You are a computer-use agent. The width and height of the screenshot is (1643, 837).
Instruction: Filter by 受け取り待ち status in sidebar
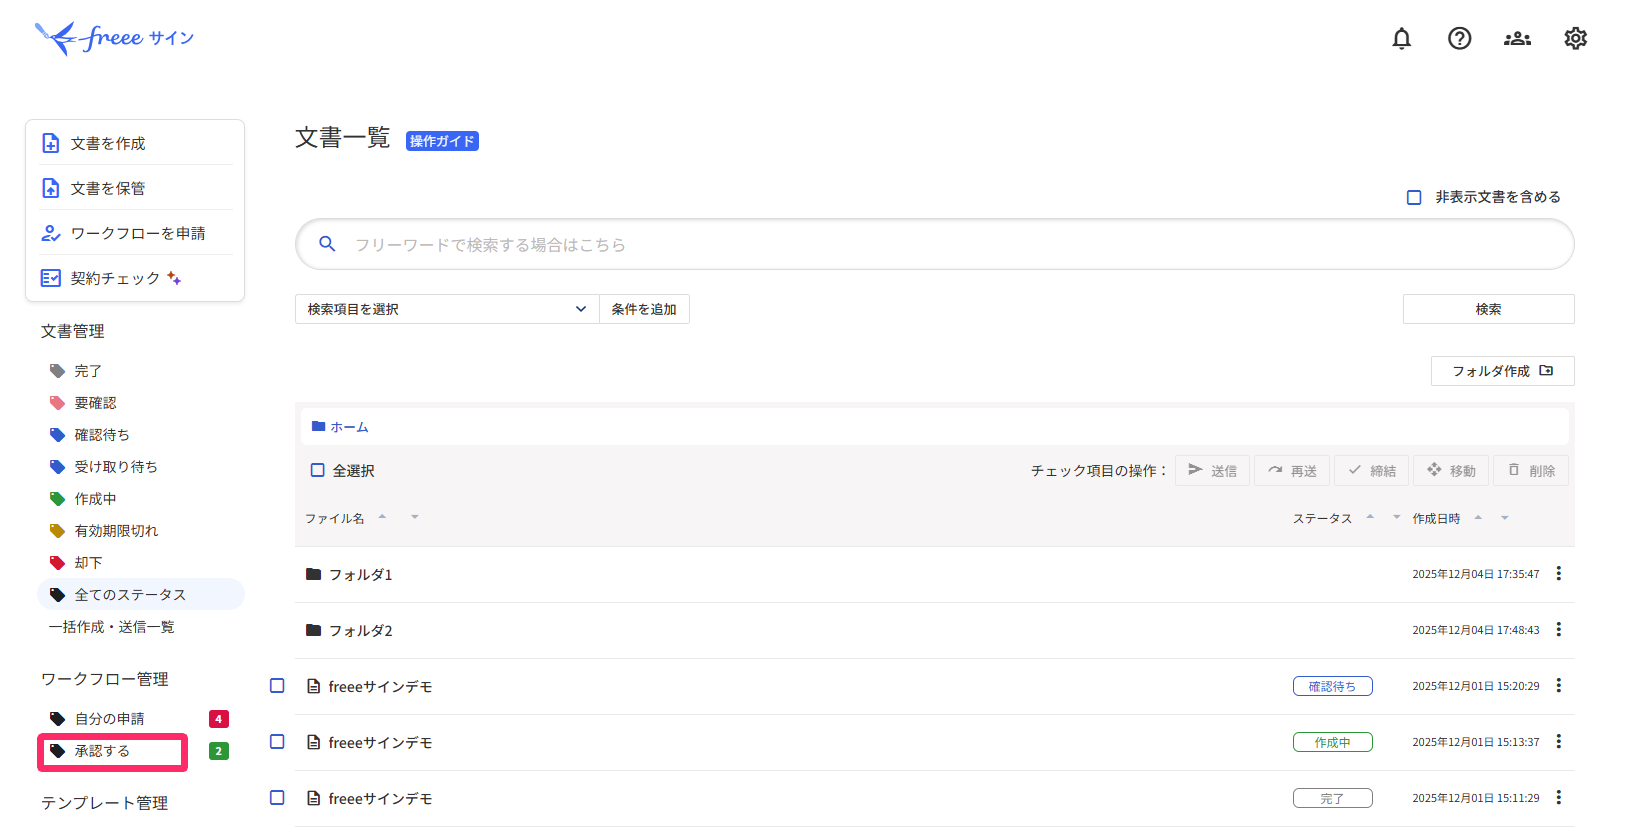pyautogui.click(x=116, y=467)
